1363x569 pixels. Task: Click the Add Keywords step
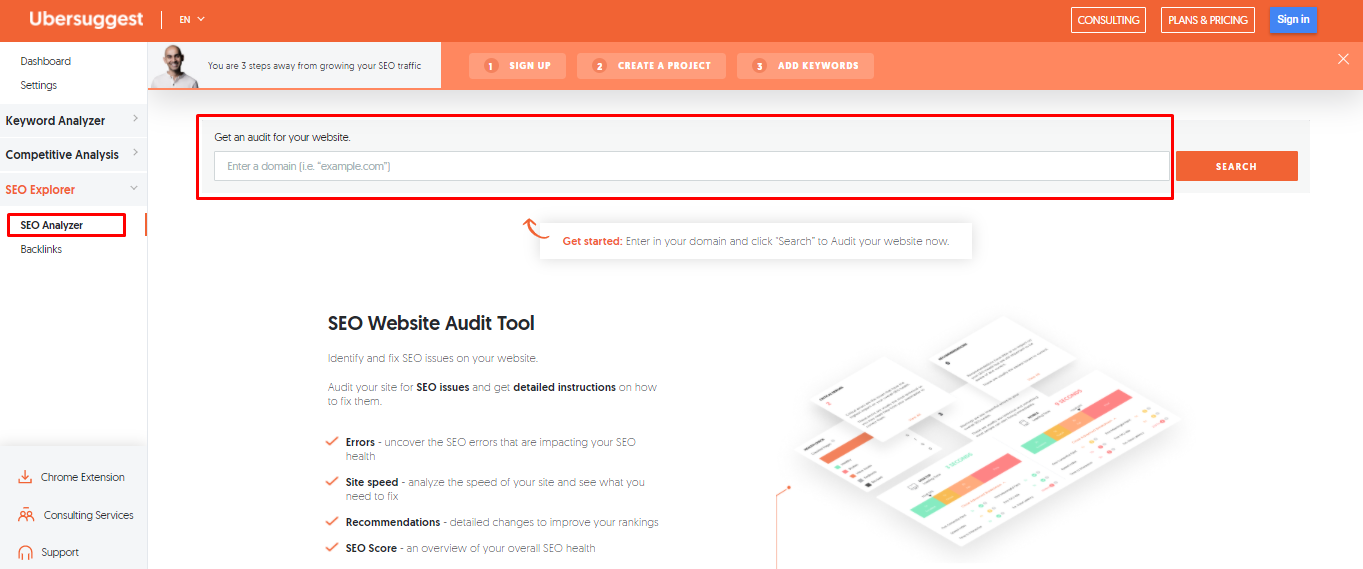coord(805,66)
